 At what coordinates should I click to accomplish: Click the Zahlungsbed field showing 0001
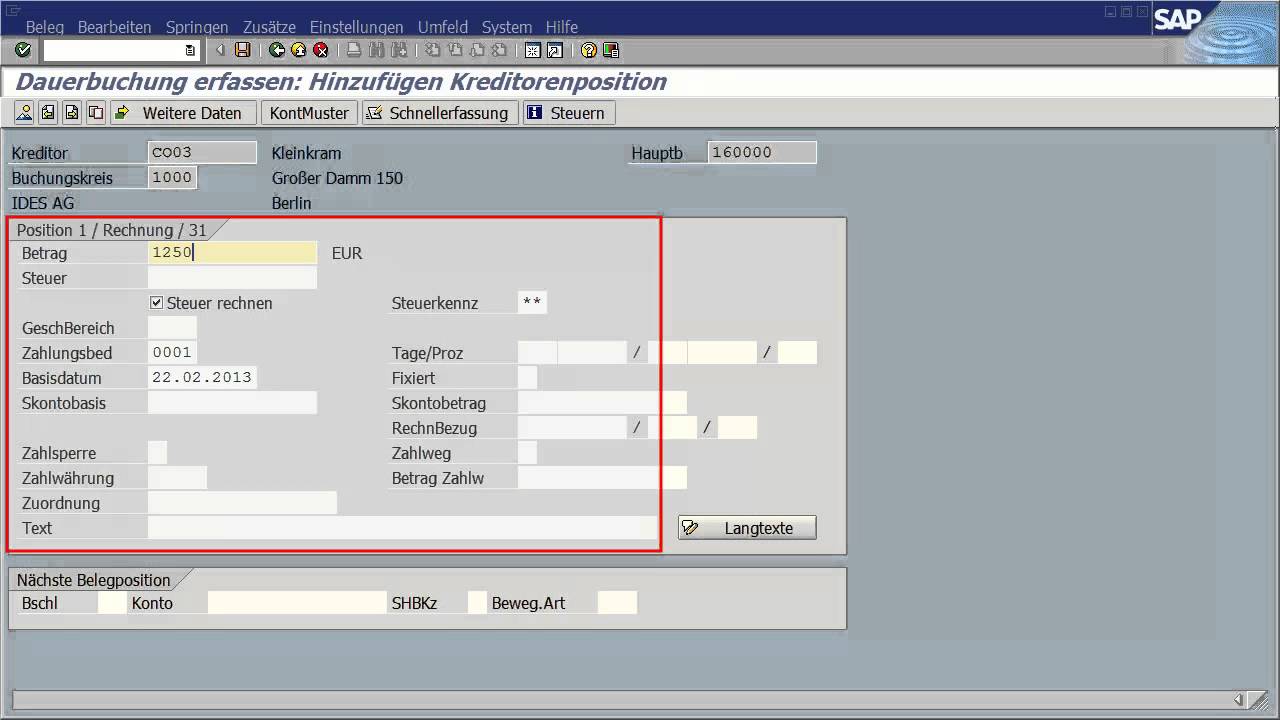[x=172, y=353]
